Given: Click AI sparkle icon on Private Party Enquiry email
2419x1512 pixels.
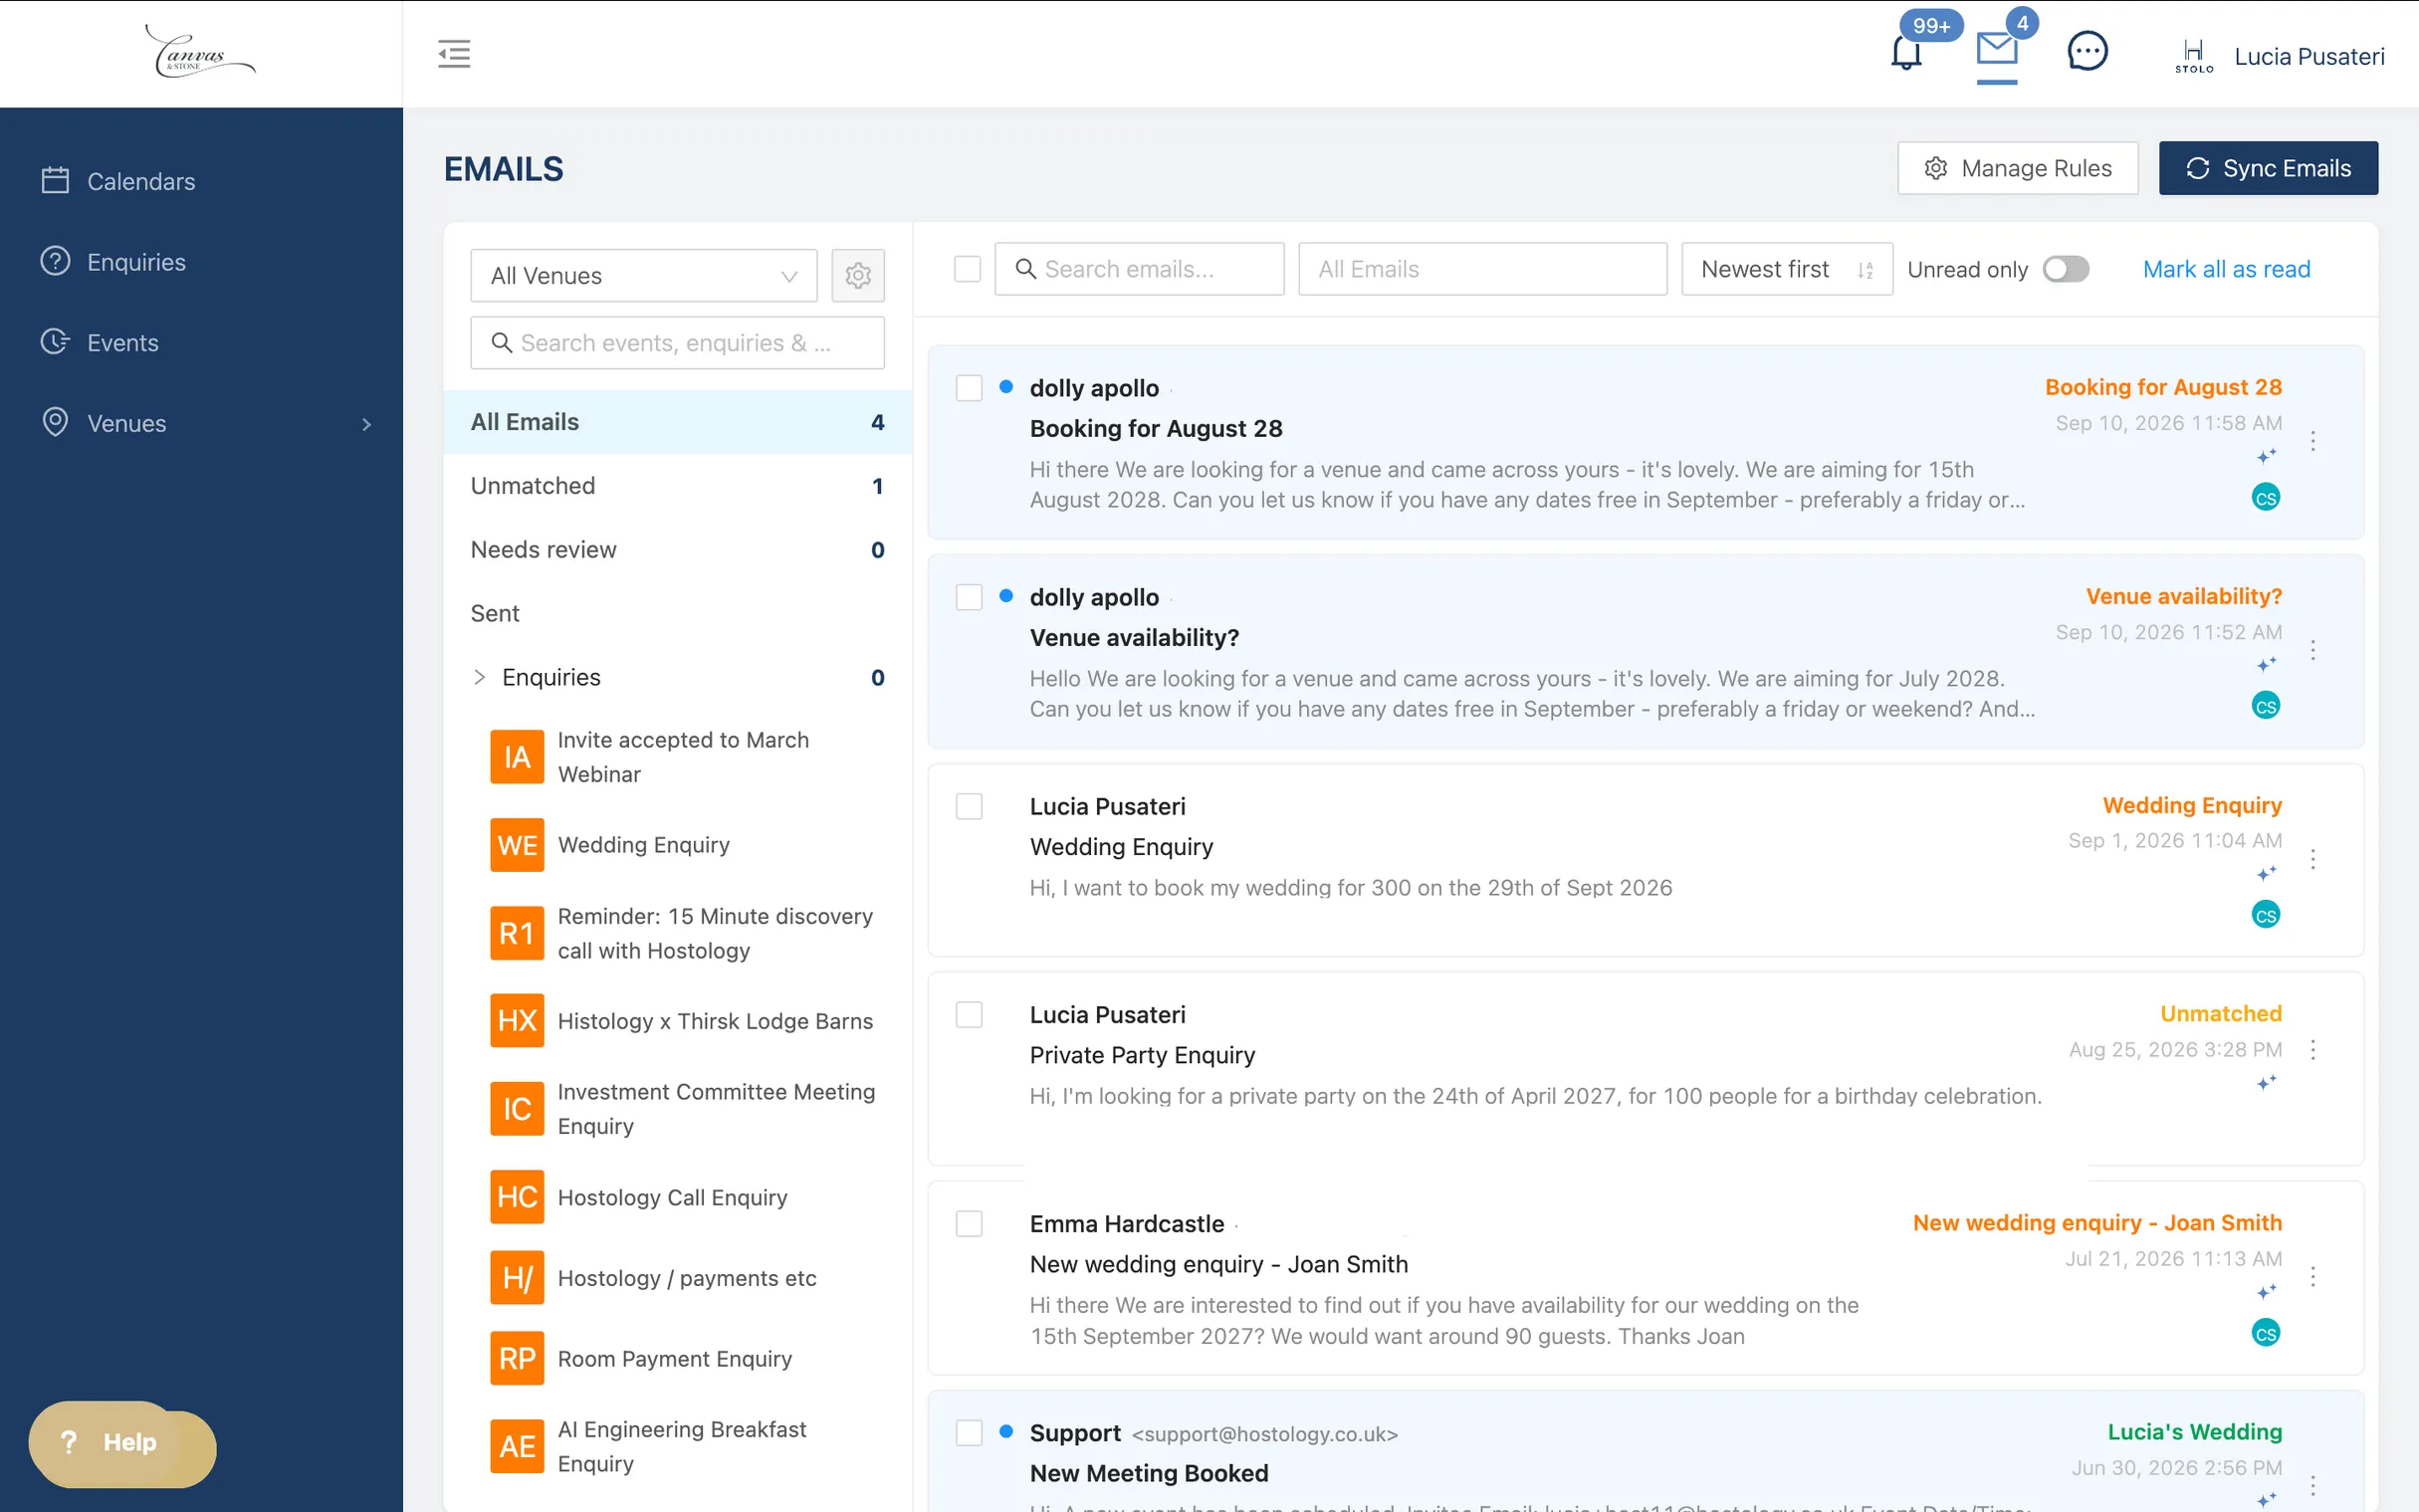Looking at the screenshot, I should click(2266, 1082).
